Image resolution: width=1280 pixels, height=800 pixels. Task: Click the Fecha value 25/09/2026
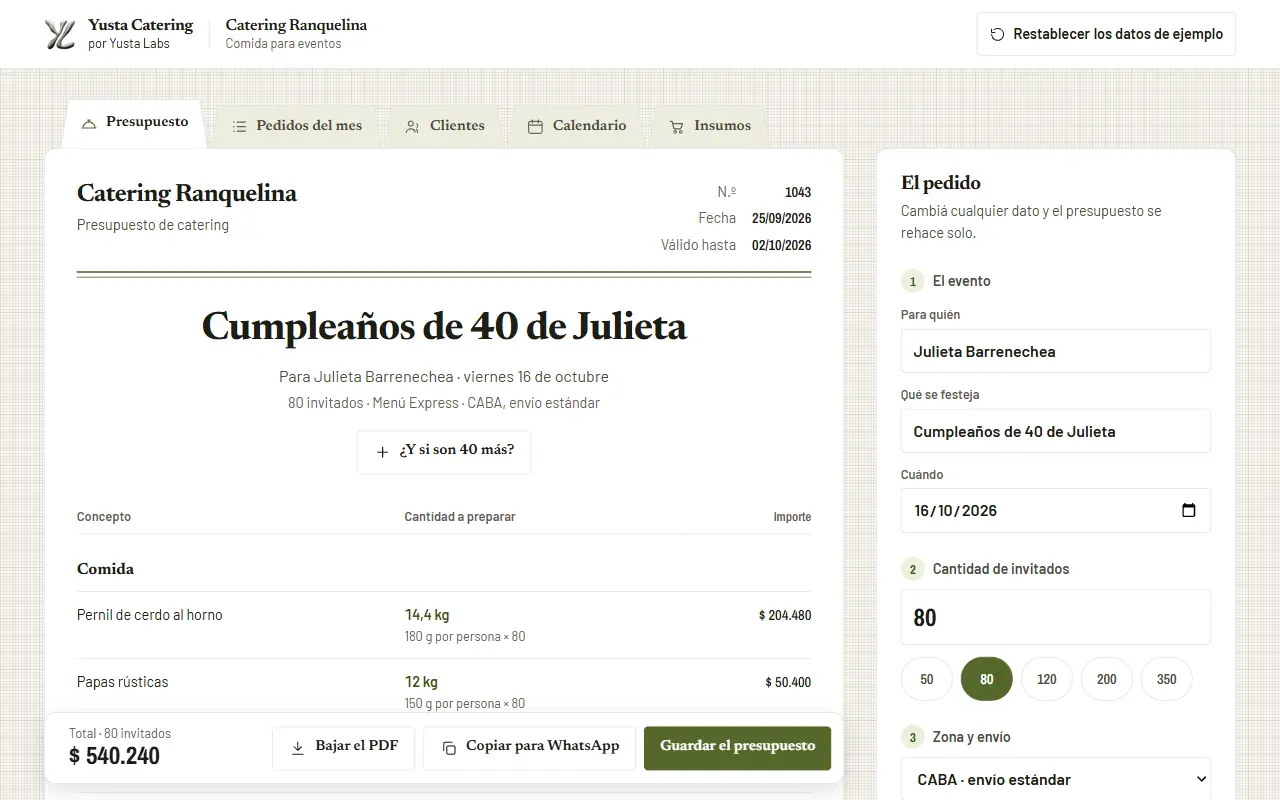pos(782,218)
